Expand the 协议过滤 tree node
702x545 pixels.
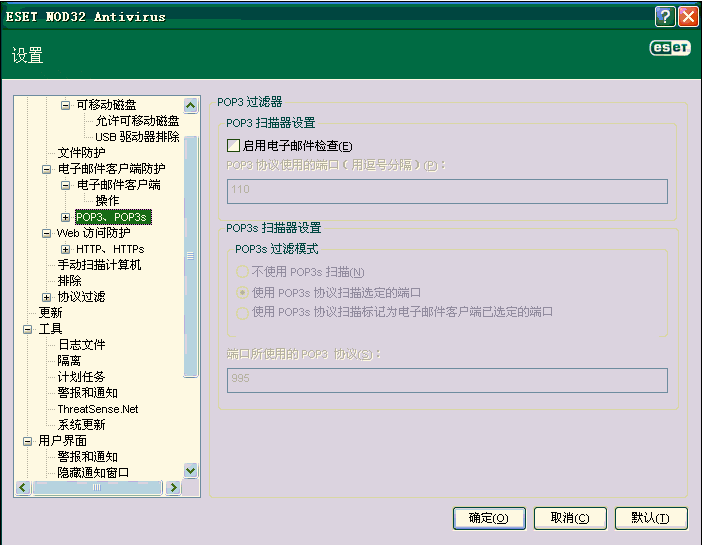click(46, 297)
